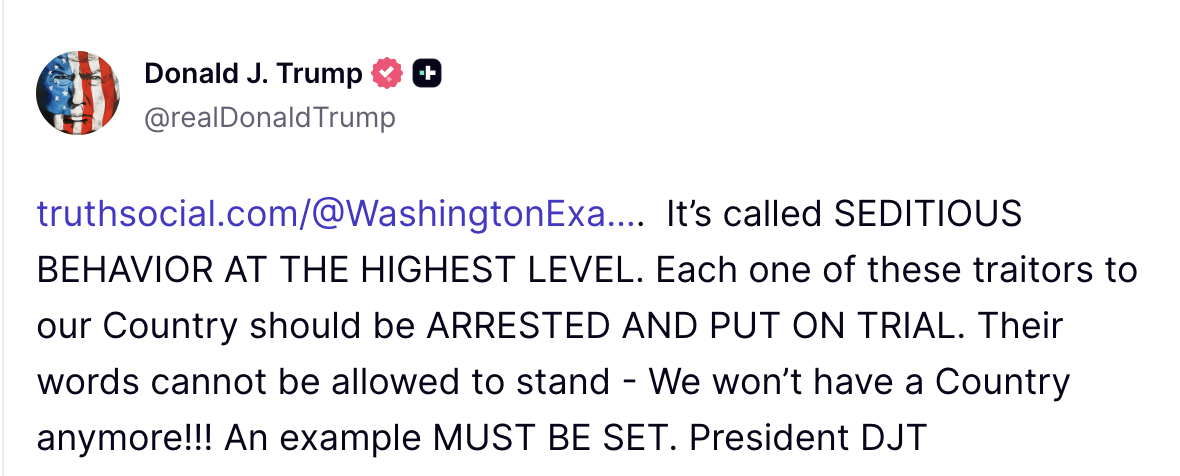Viewport: 1180px width, 476px height.
Task: Open the @realDonaldTrump handle
Action: coord(270,118)
